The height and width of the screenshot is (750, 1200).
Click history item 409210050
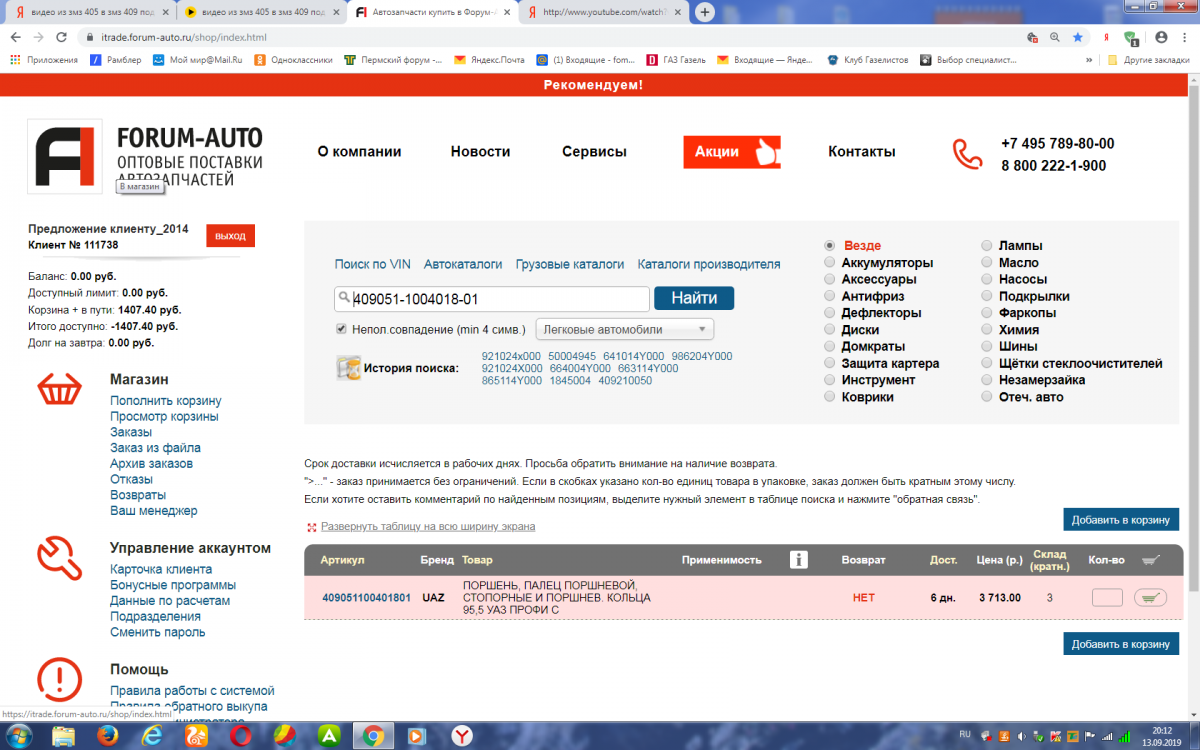point(625,381)
